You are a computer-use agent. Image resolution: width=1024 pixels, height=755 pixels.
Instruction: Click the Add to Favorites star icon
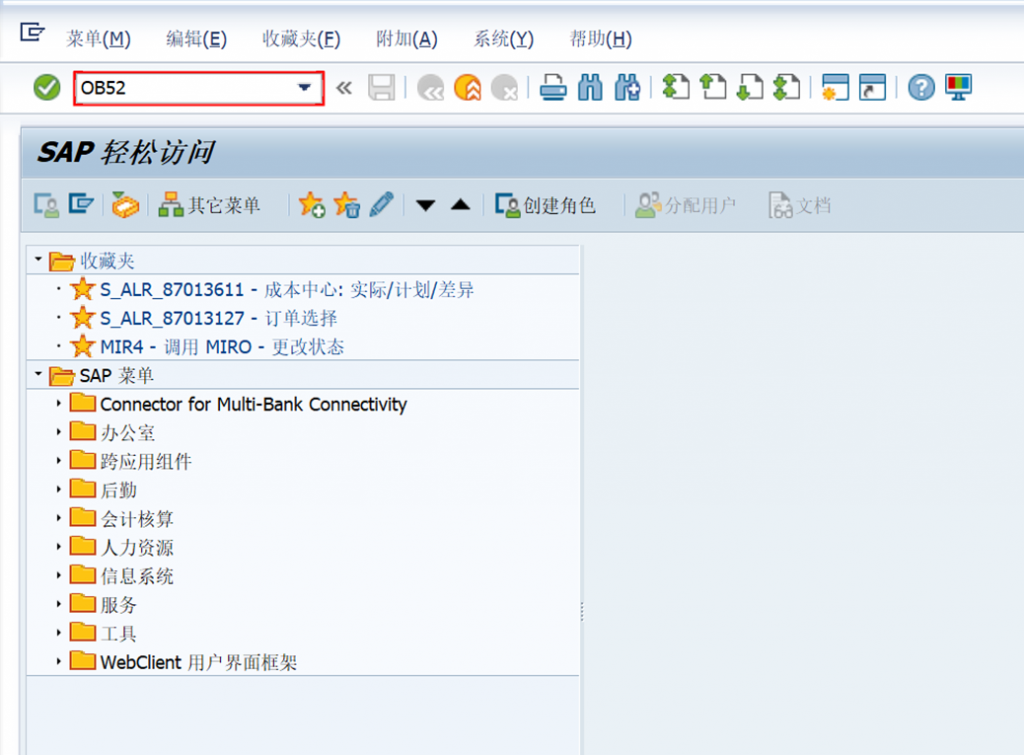(312, 205)
